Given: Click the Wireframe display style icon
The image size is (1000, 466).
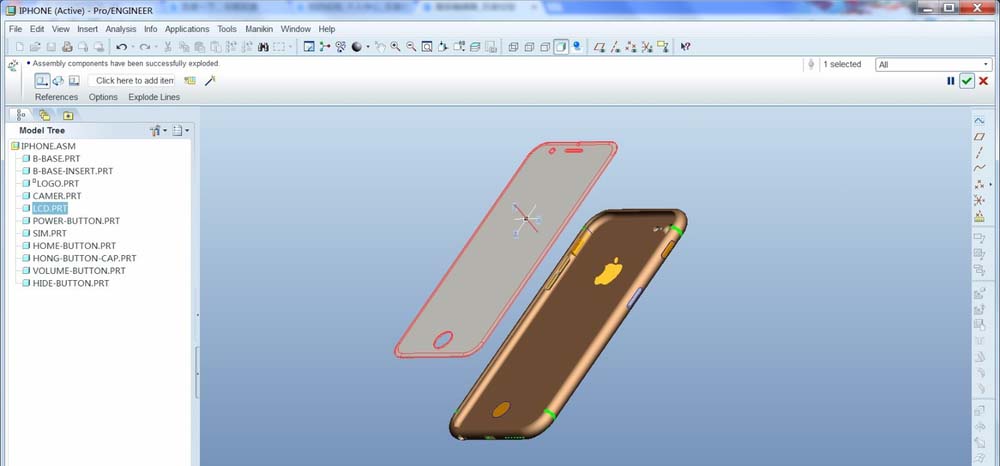Looking at the screenshot, I should pyautogui.click(x=513, y=47).
